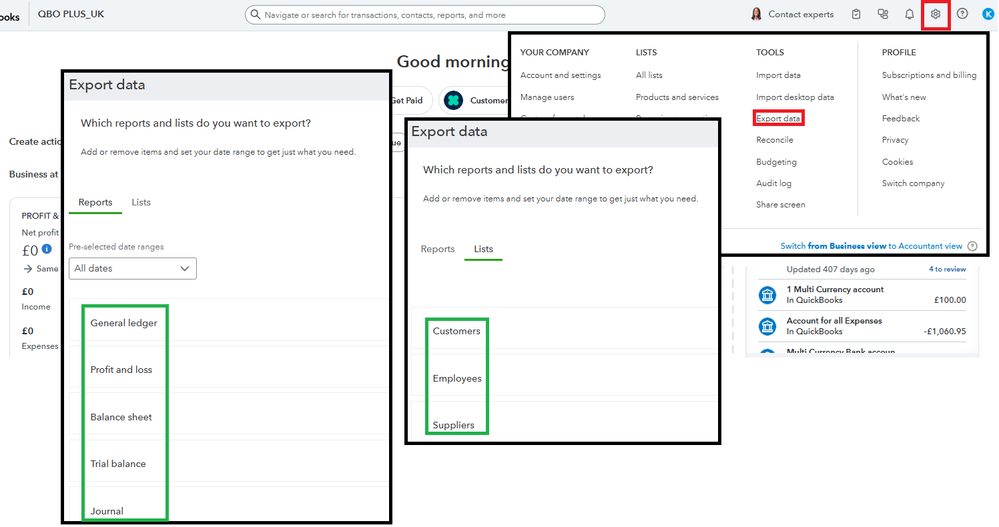Switch to the Reports tab in left Export dialog

(x=96, y=202)
